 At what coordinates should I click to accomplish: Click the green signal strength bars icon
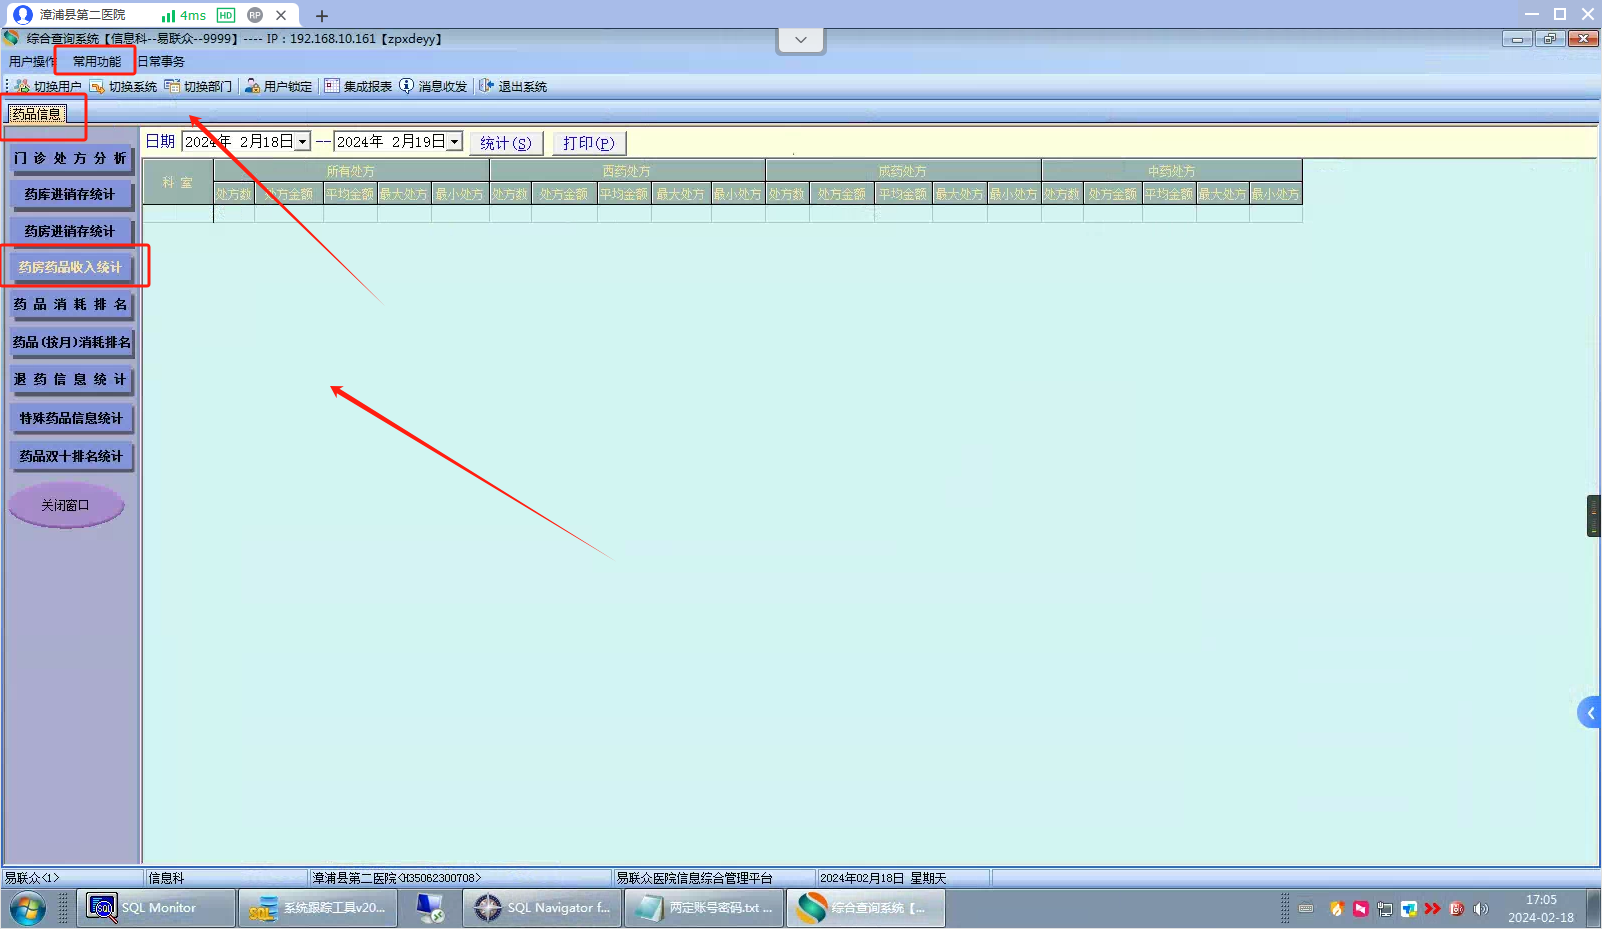click(x=169, y=15)
